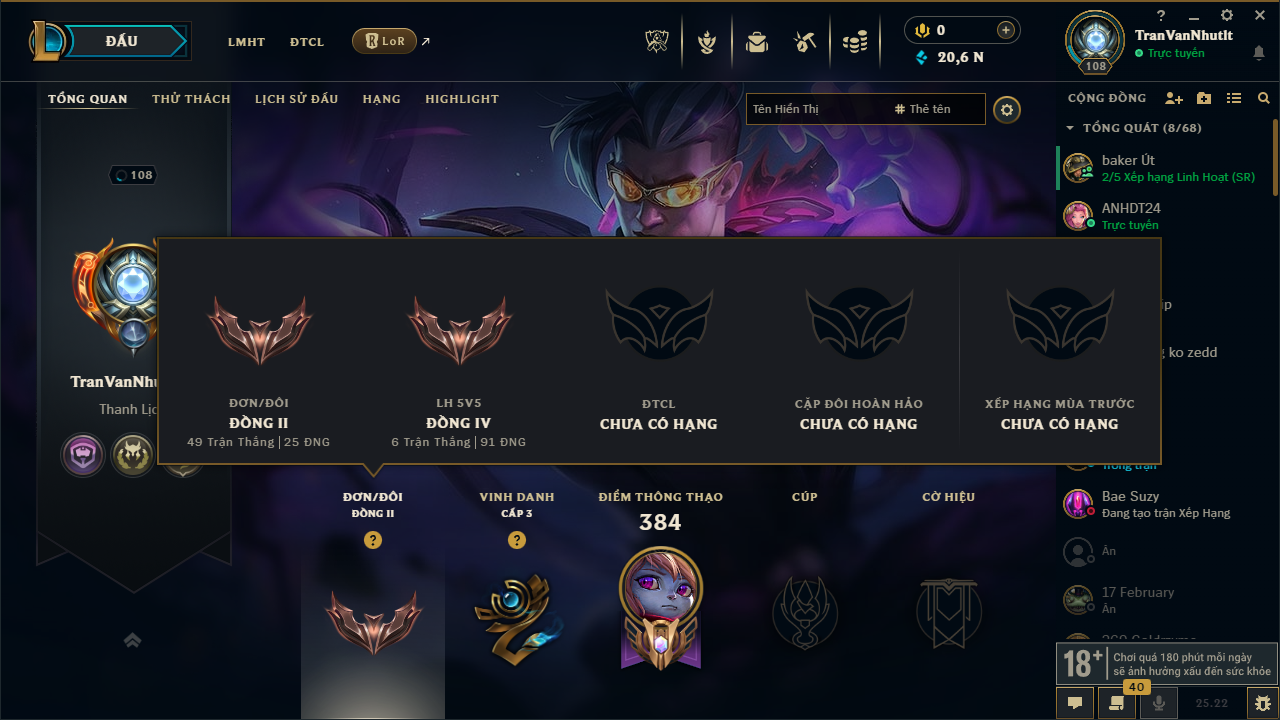Viewport: 1280px width, 720px height.
Task: Switch to the THỬ THÁCH tab
Action: pos(191,99)
